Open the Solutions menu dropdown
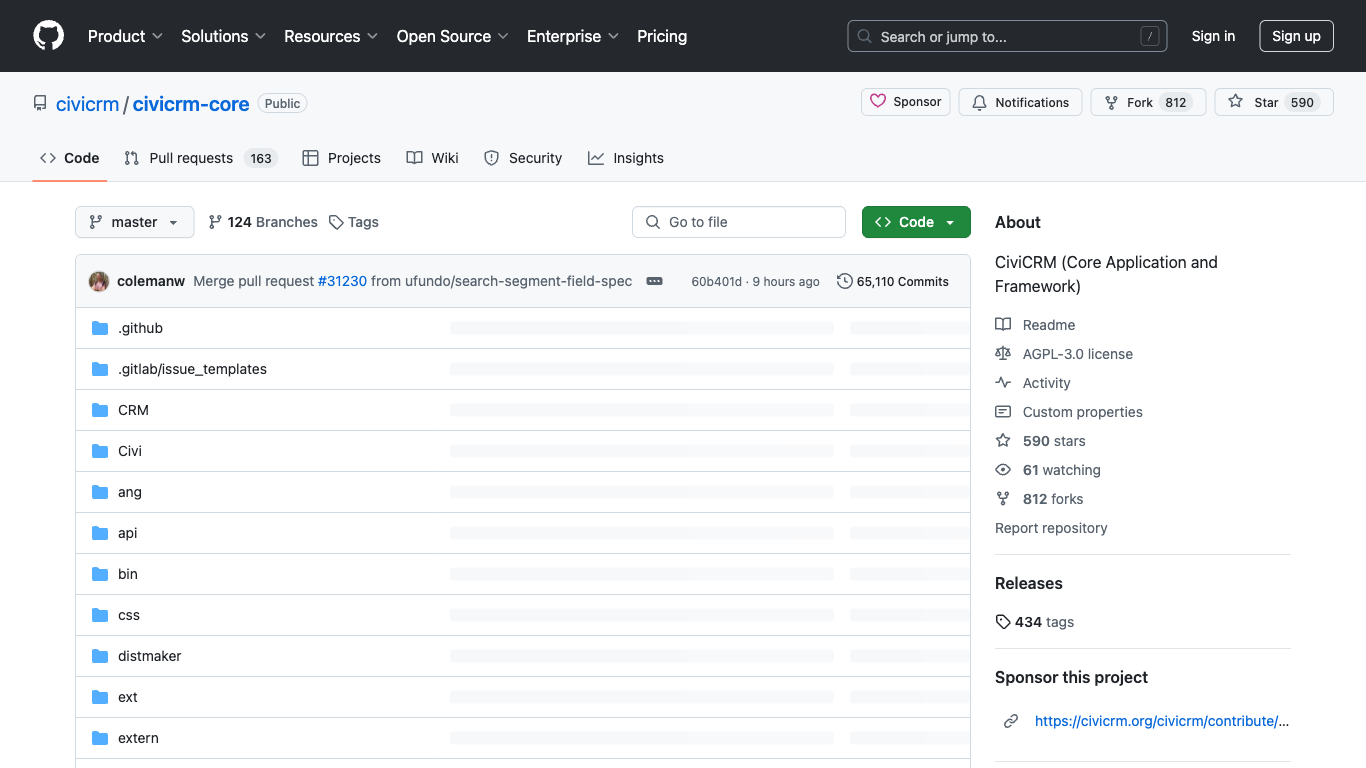1366x768 pixels. 223,36
